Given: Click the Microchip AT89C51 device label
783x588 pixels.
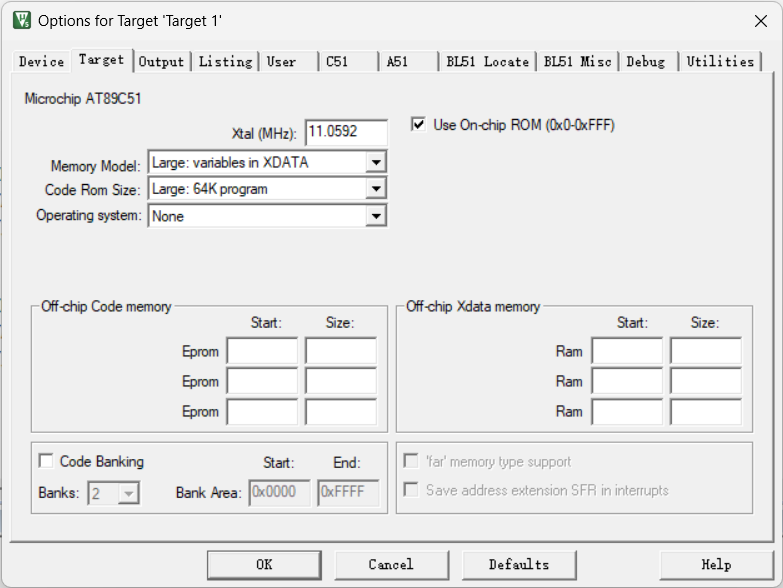Looking at the screenshot, I should click(83, 99).
